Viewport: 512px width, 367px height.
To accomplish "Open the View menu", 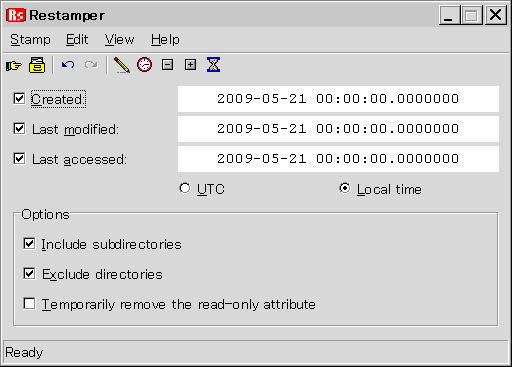I will click(x=119, y=40).
